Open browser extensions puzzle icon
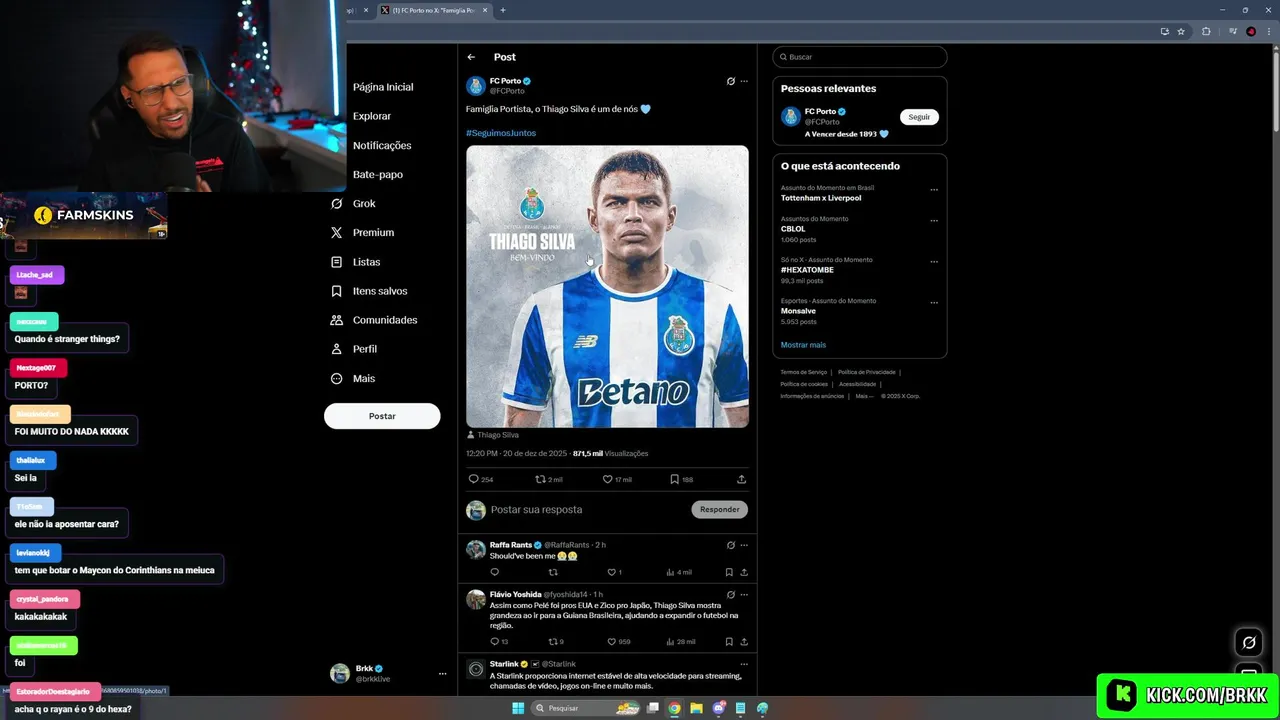 click(1206, 31)
